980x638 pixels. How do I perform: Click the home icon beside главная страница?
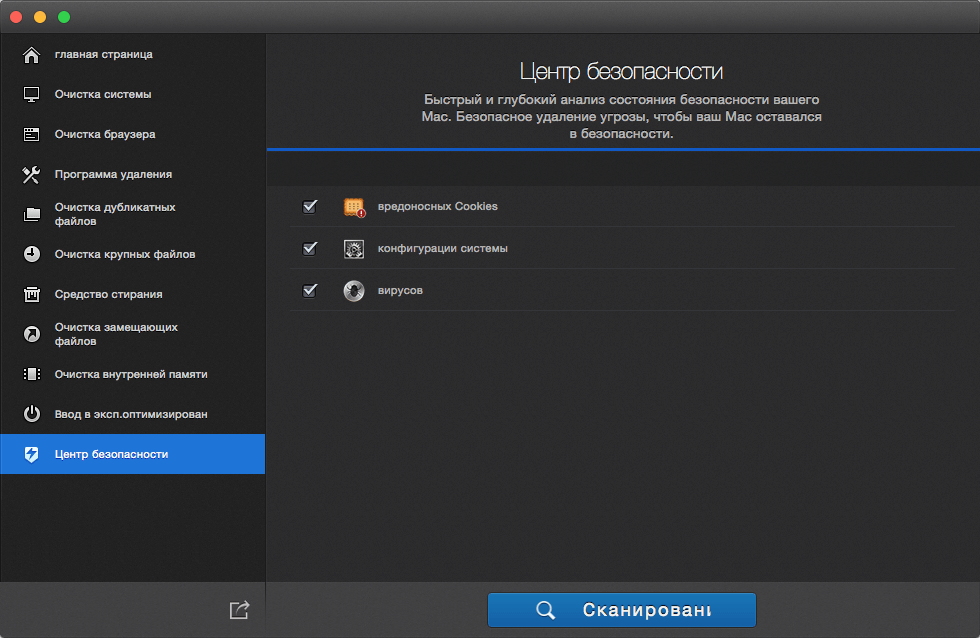pyautogui.click(x=31, y=55)
